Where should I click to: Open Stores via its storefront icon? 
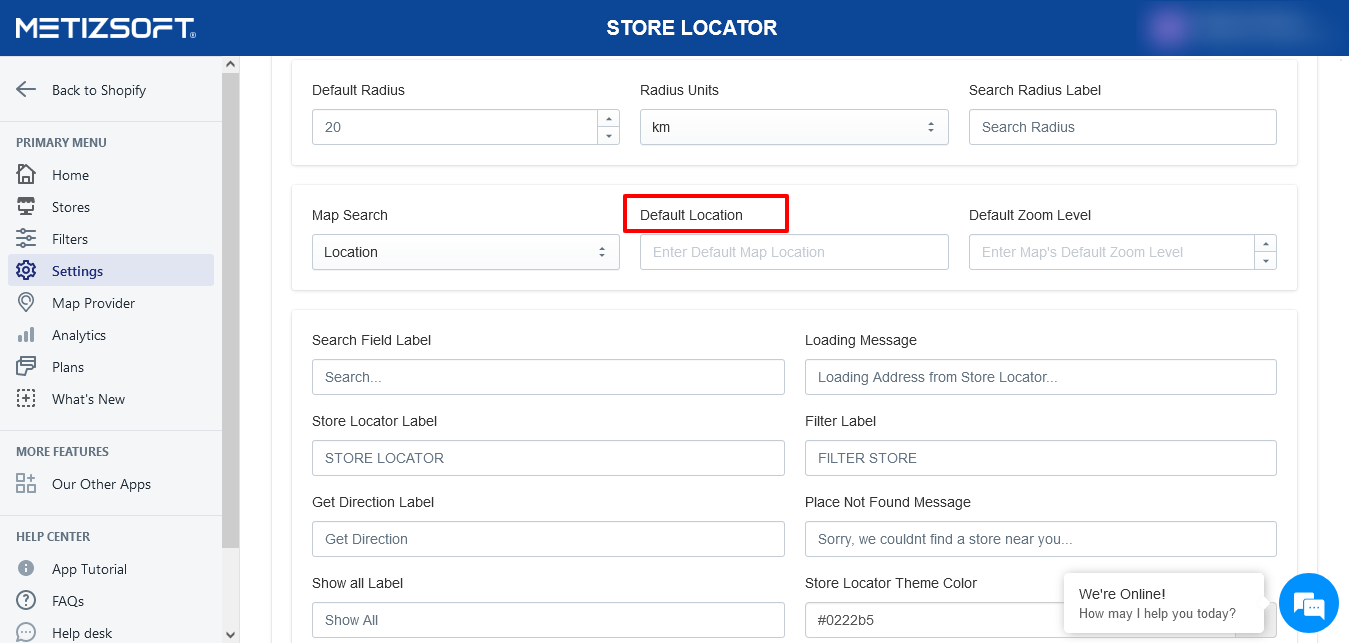[x=26, y=207]
